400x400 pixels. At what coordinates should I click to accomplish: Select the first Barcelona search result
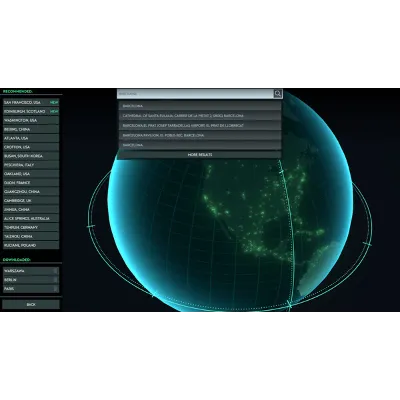200,106
